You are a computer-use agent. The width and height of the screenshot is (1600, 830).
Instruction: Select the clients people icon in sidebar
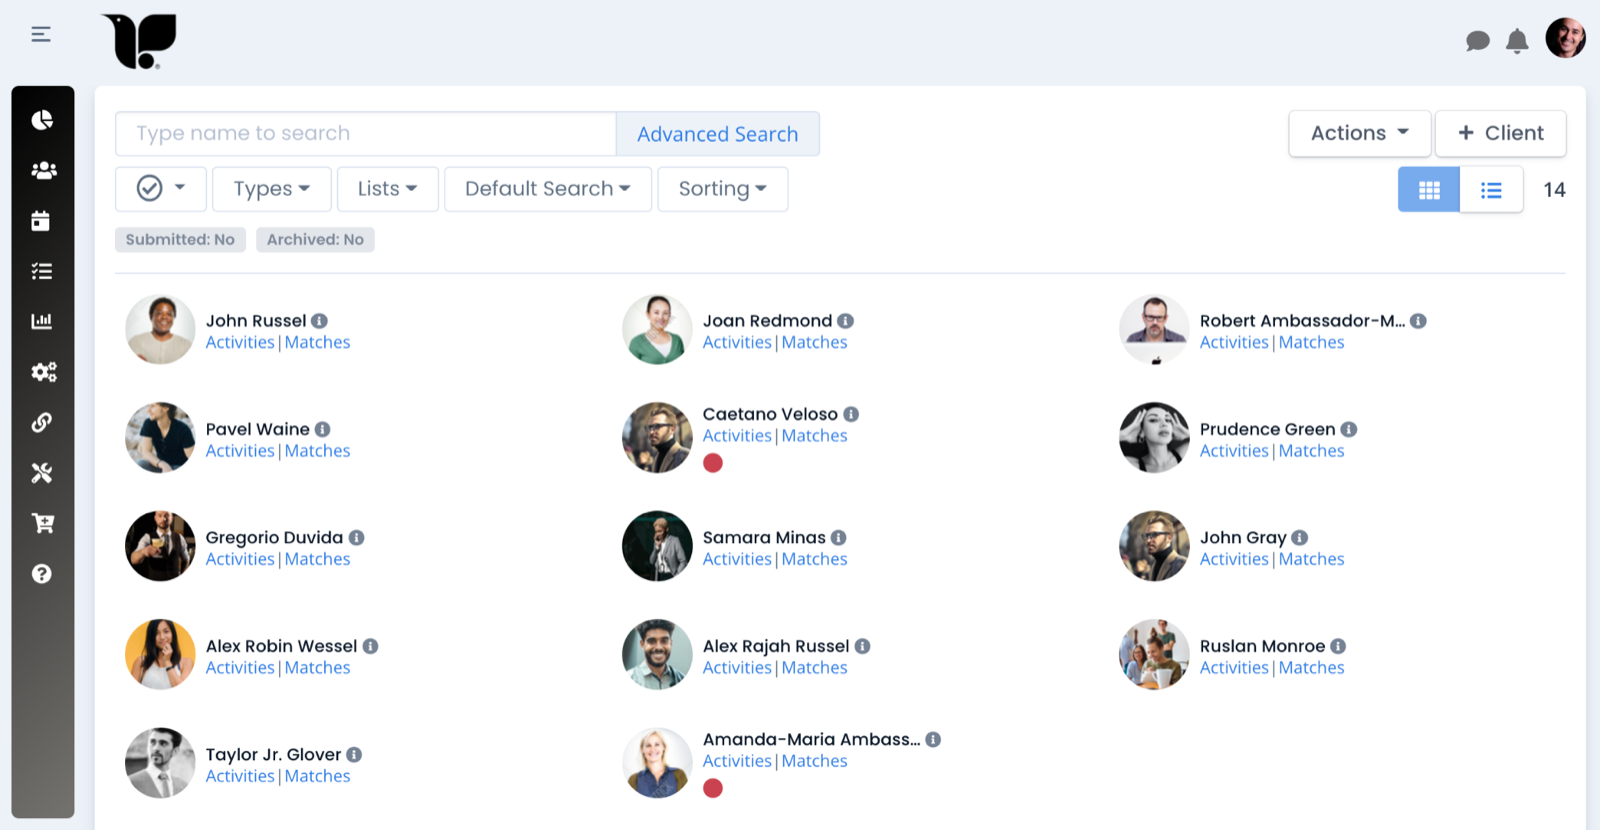point(41,170)
